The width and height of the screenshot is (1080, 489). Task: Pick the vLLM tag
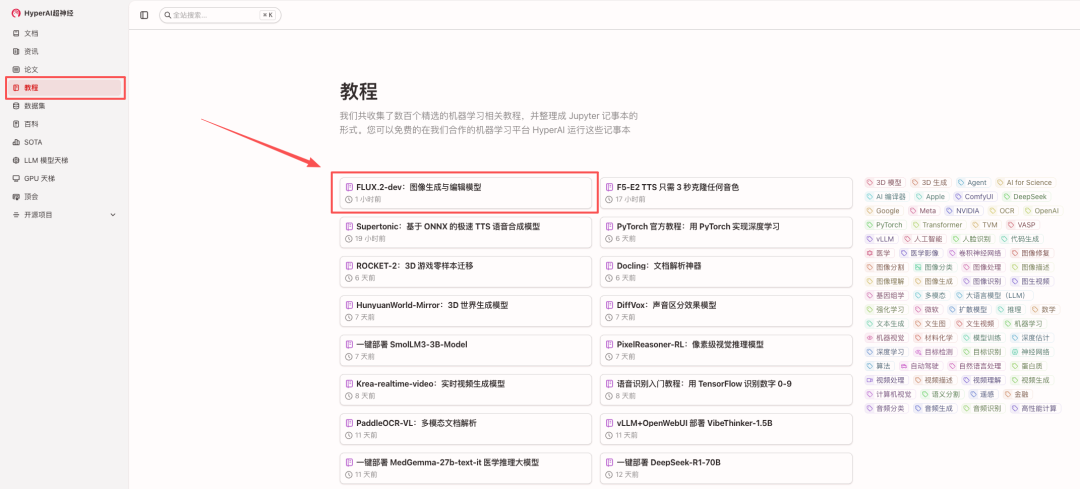[x=880, y=239]
